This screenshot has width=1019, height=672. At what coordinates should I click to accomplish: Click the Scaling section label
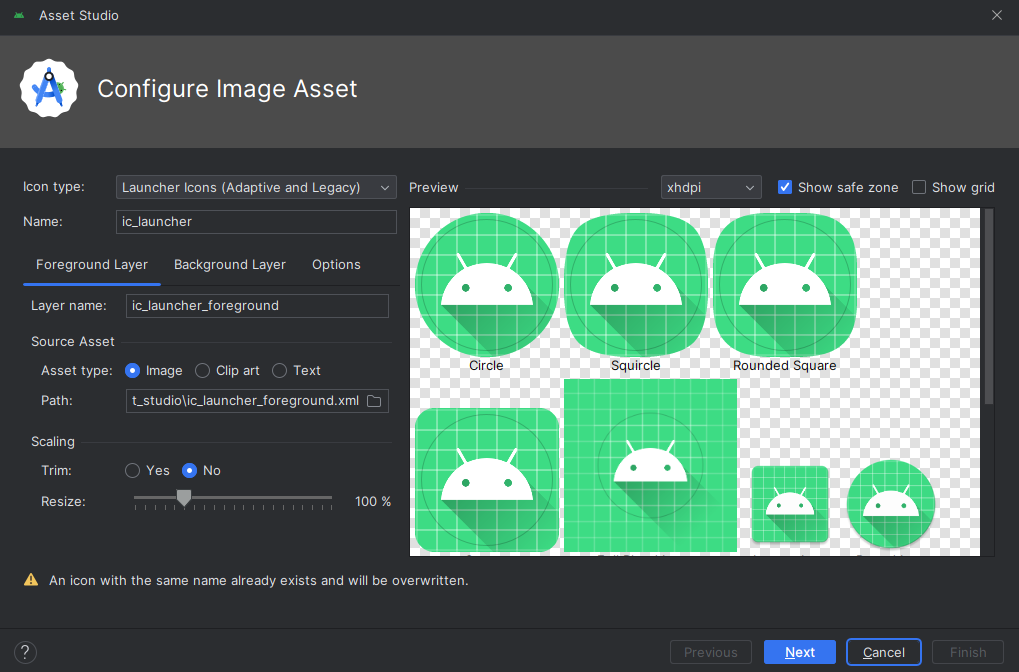click(53, 442)
